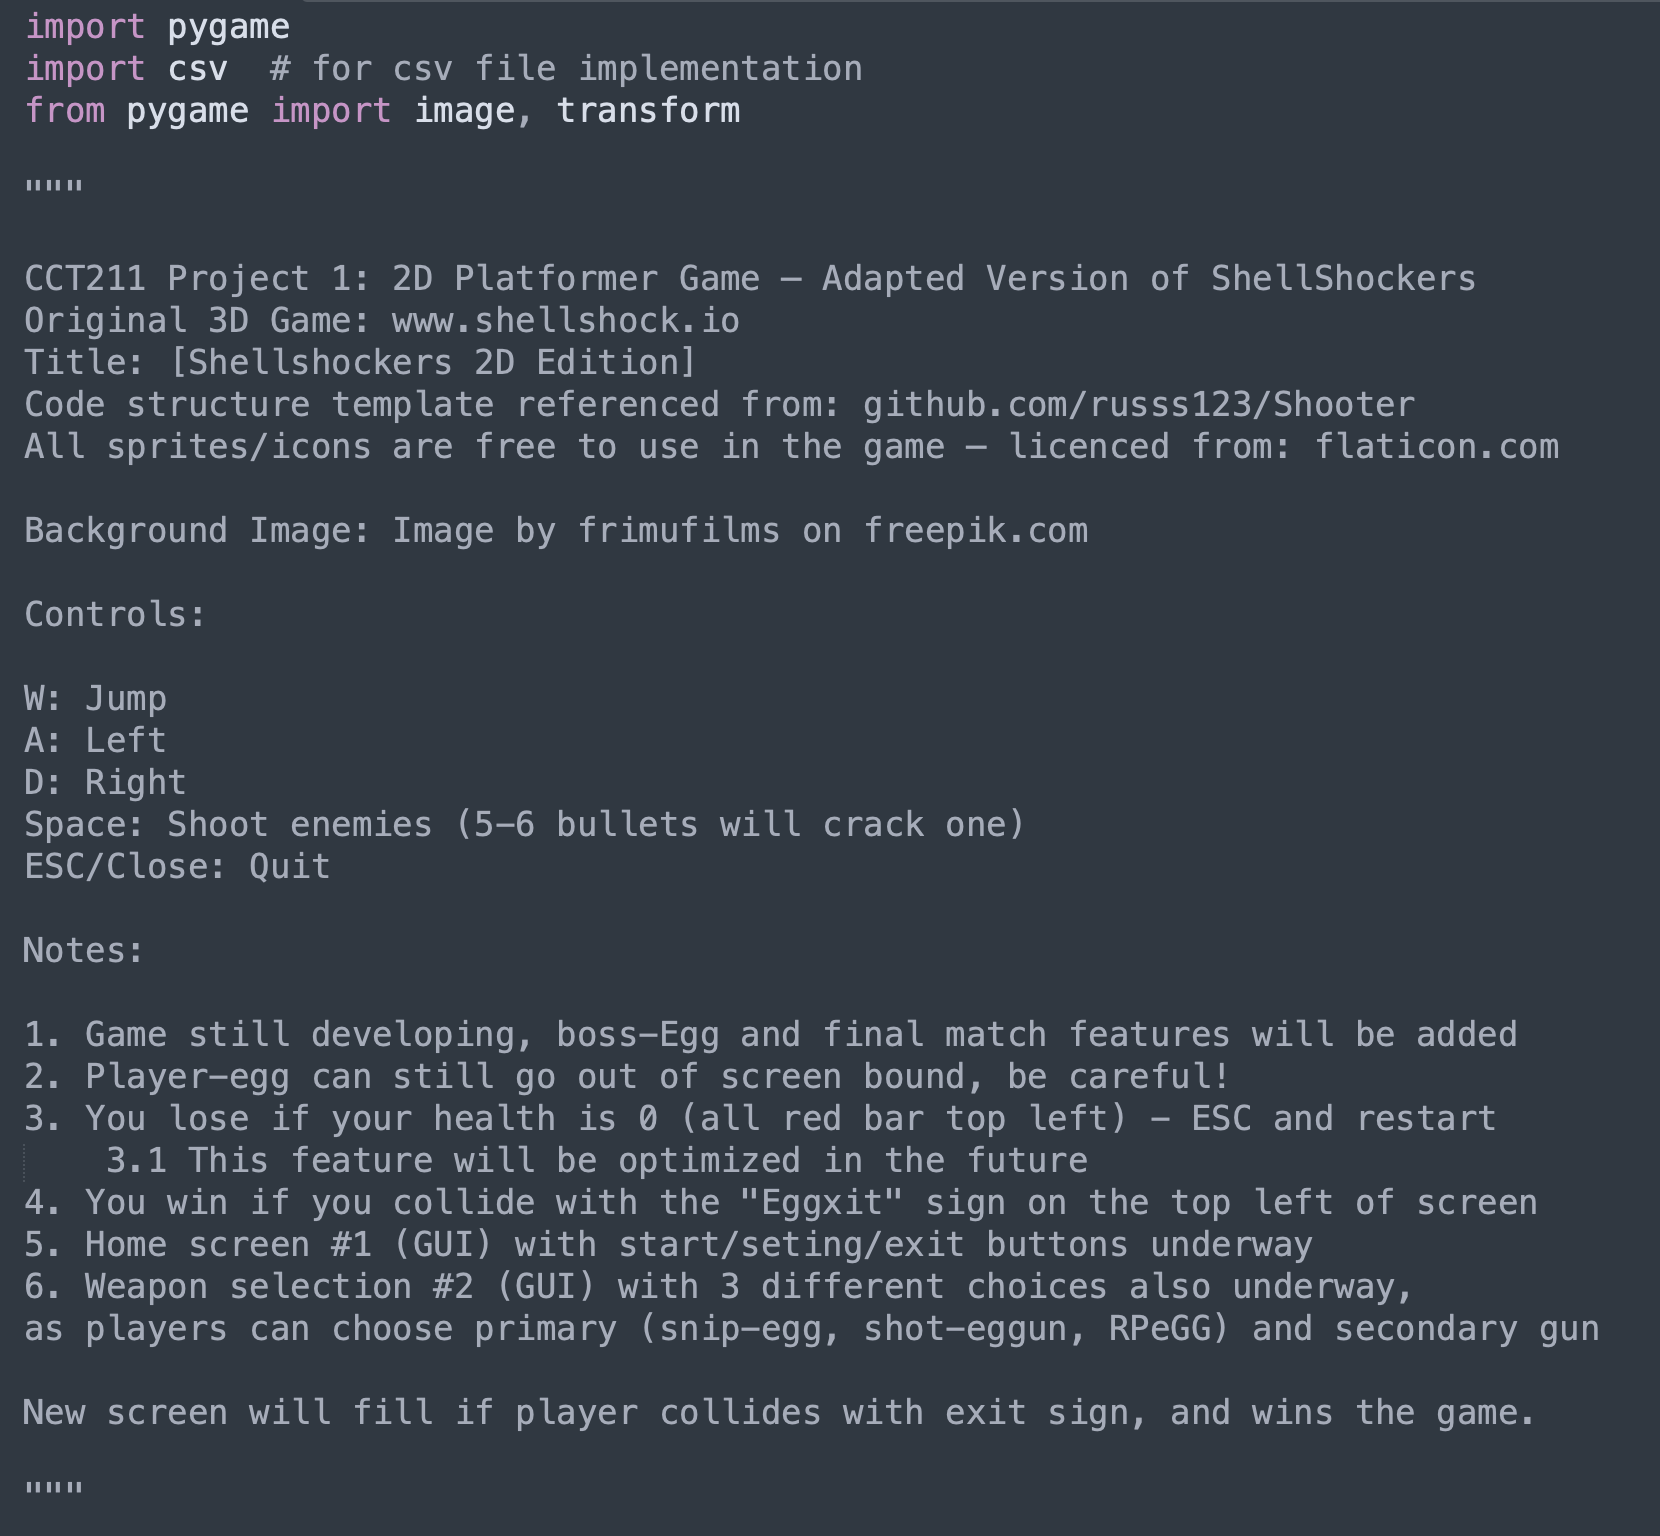Click the 'csv' module name
The height and width of the screenshot is (1536, 1660).
click(x=197, y=69)
